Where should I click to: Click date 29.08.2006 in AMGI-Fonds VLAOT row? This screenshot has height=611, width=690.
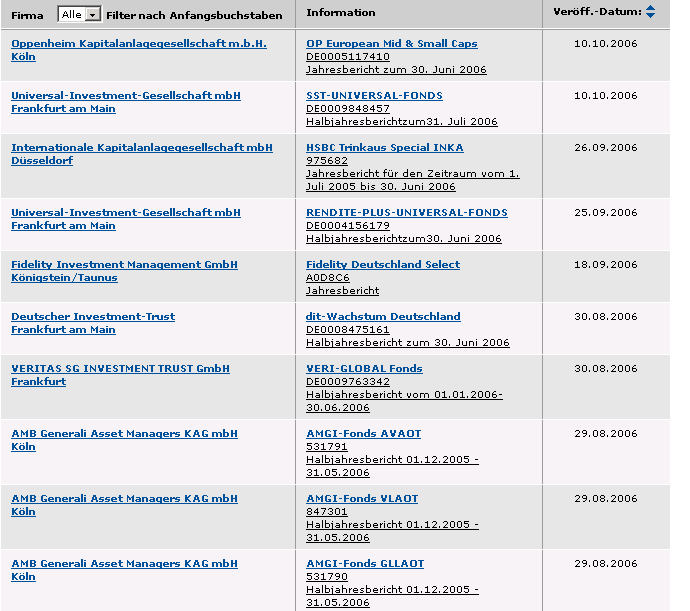click(606, 499)
